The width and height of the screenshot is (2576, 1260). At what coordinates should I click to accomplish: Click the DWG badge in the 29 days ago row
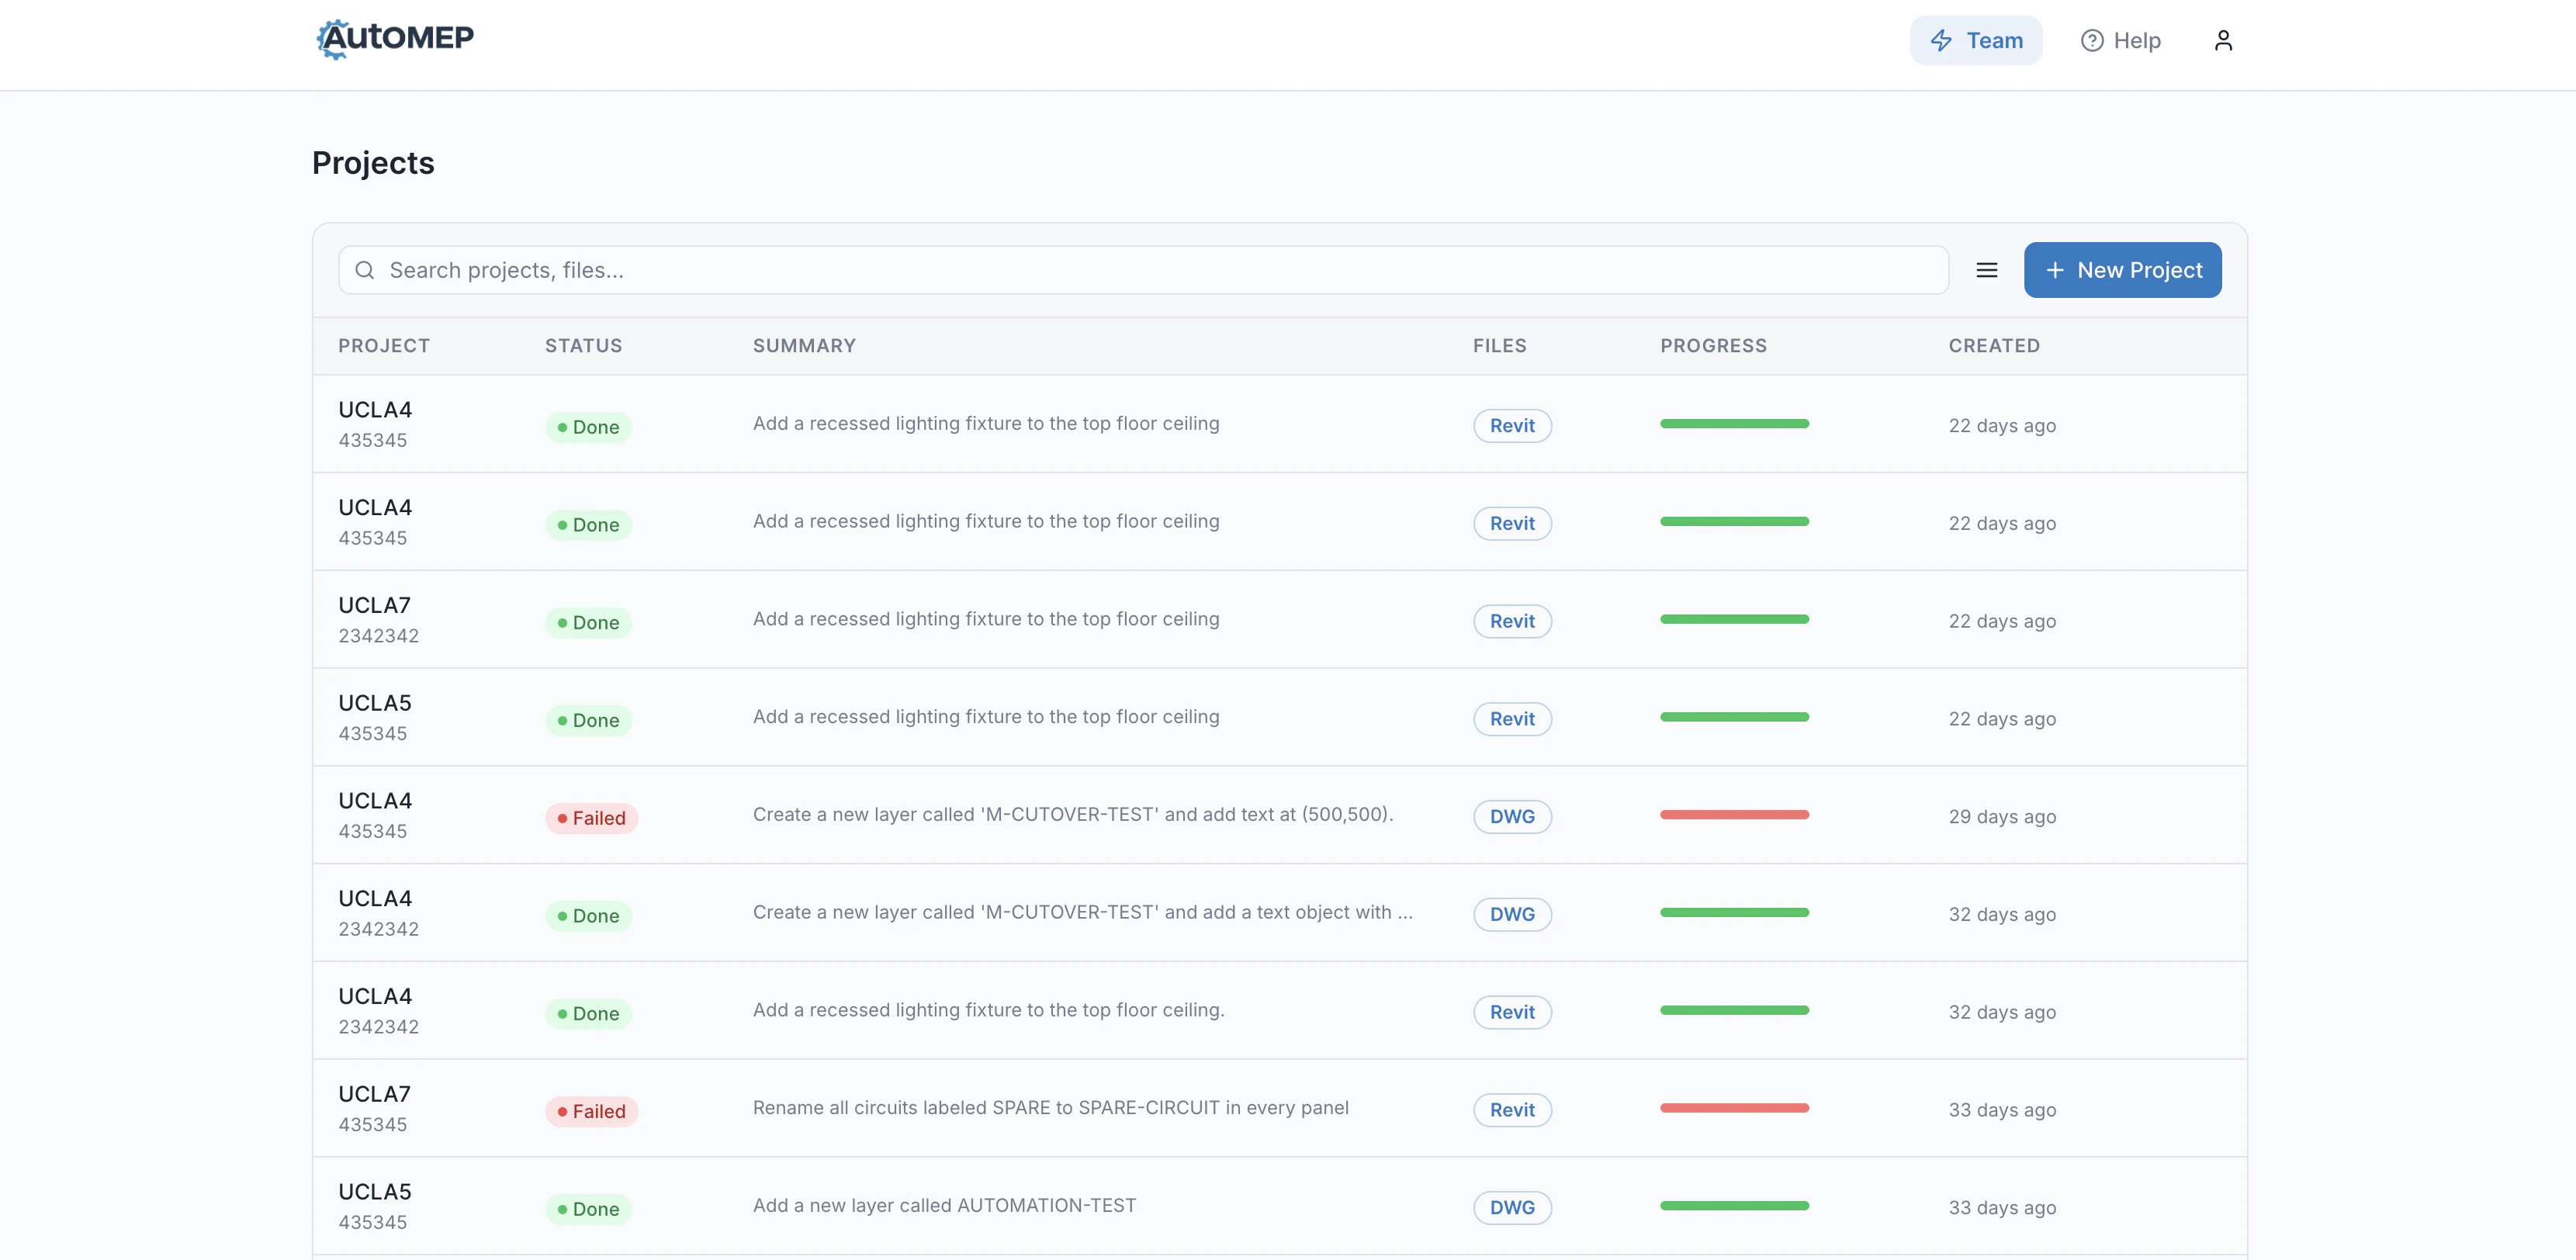point(1511,816)
